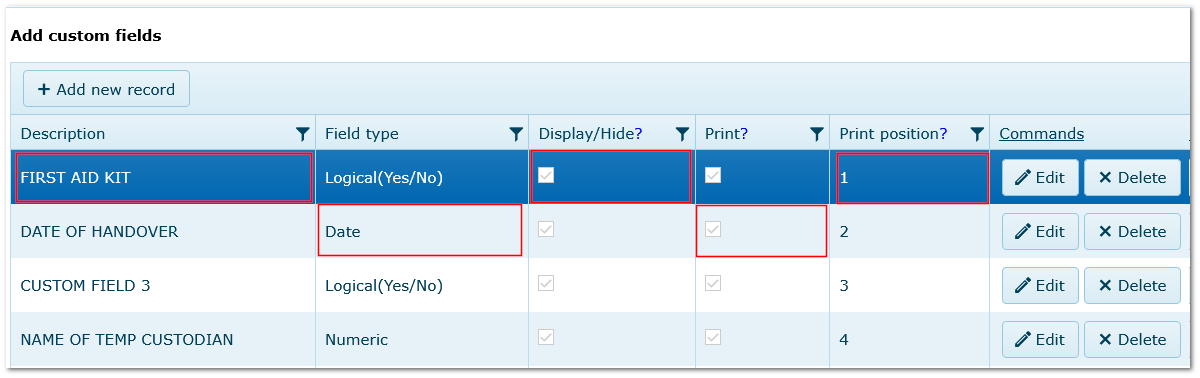The width and height of the screenshot is (1200, 378).
Task: Sort by the Description column header
Action: point(62,134)
